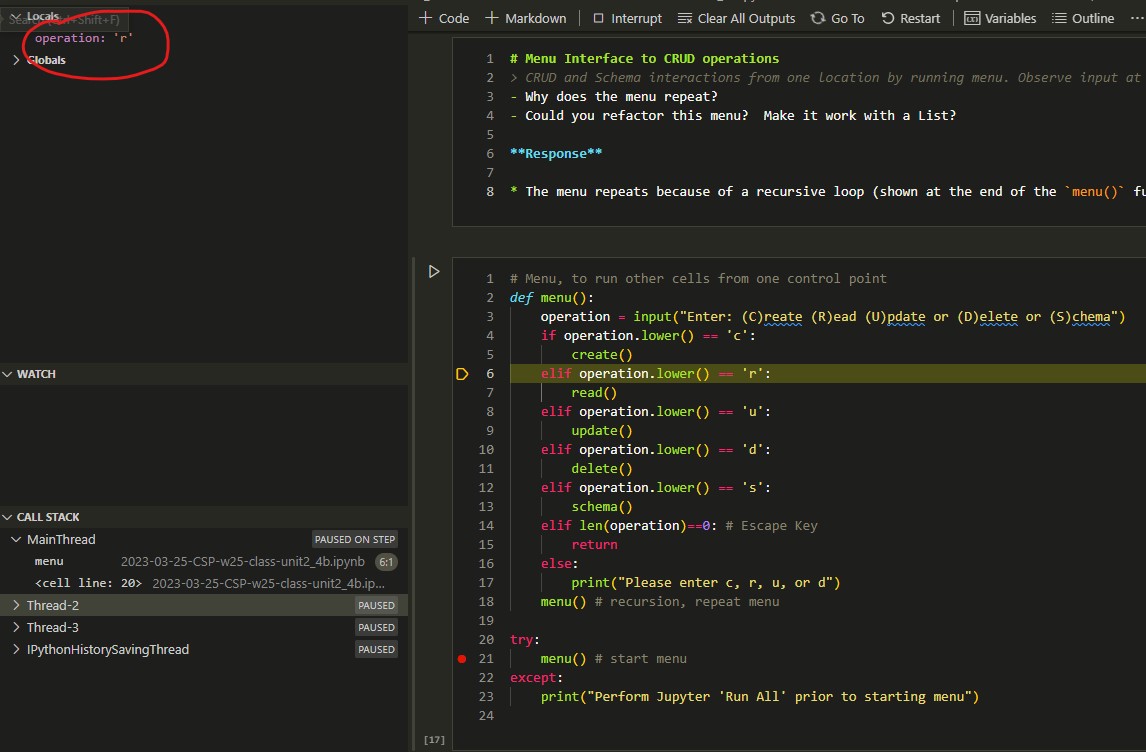Click the Run Cell play icon
The height and width of the screenshot is (752, 1146).
tap(434, 271)
